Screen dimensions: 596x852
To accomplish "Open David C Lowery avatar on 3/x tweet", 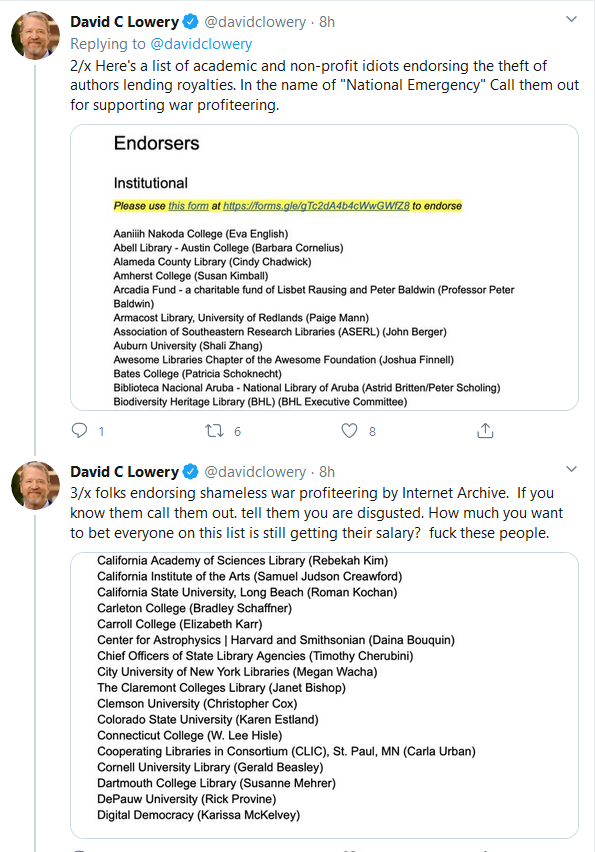I will 36,485.
